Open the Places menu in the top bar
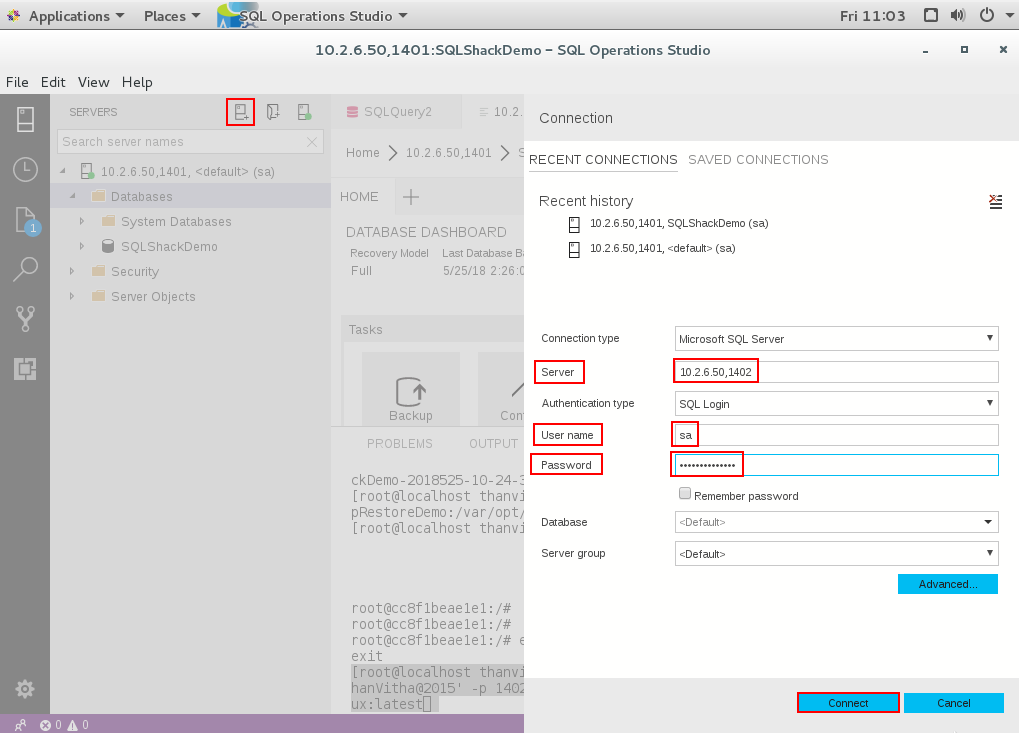 [172, 16]
